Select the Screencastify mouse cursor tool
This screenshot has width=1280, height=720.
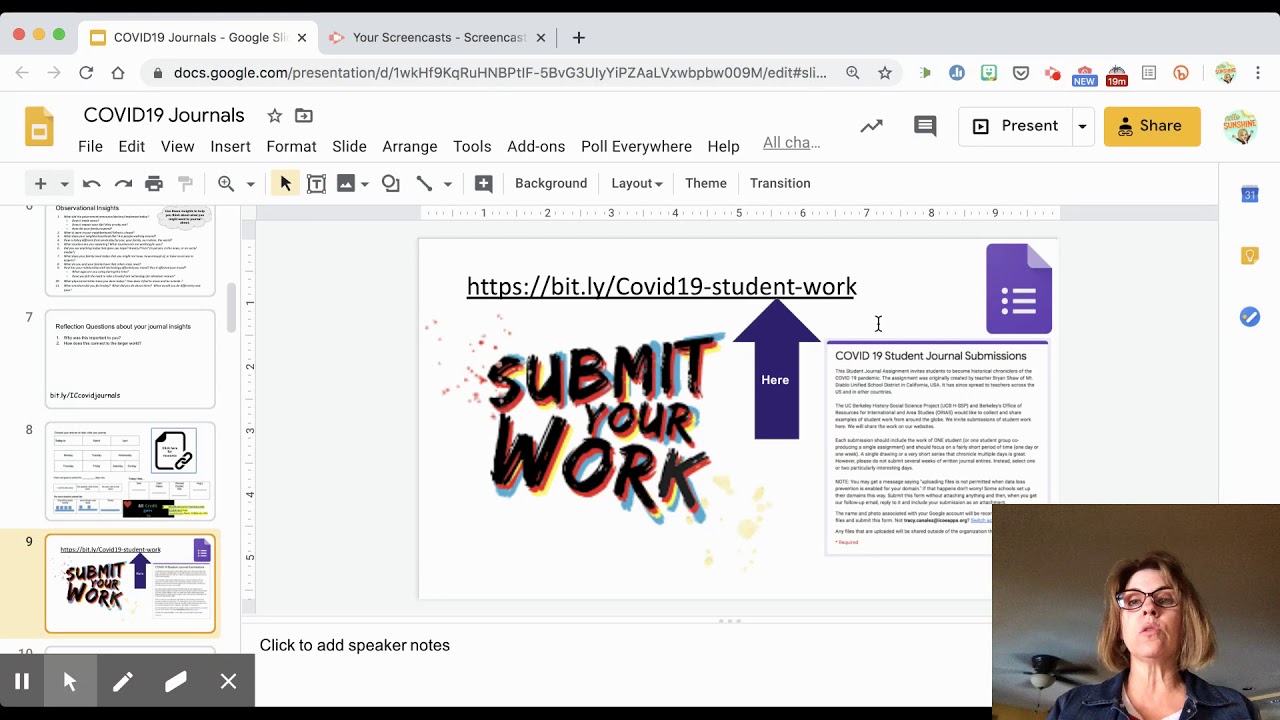tap(70, 682)
